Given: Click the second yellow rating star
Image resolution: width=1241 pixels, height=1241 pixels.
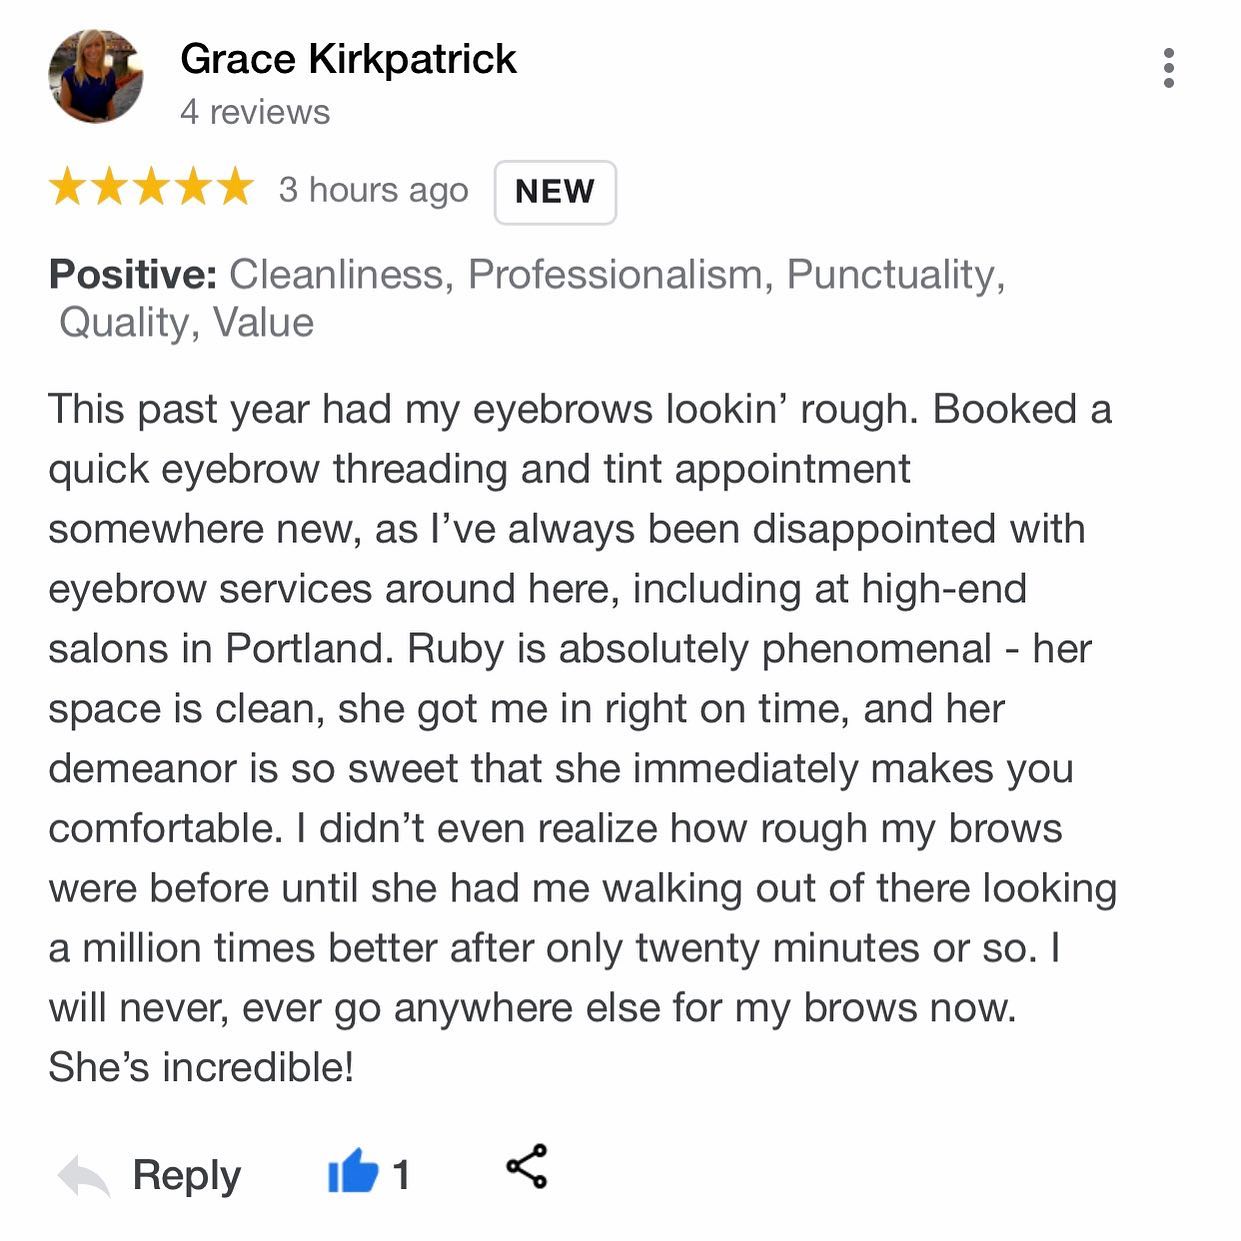Looking at the screenshot, I should tap(109, 187).
